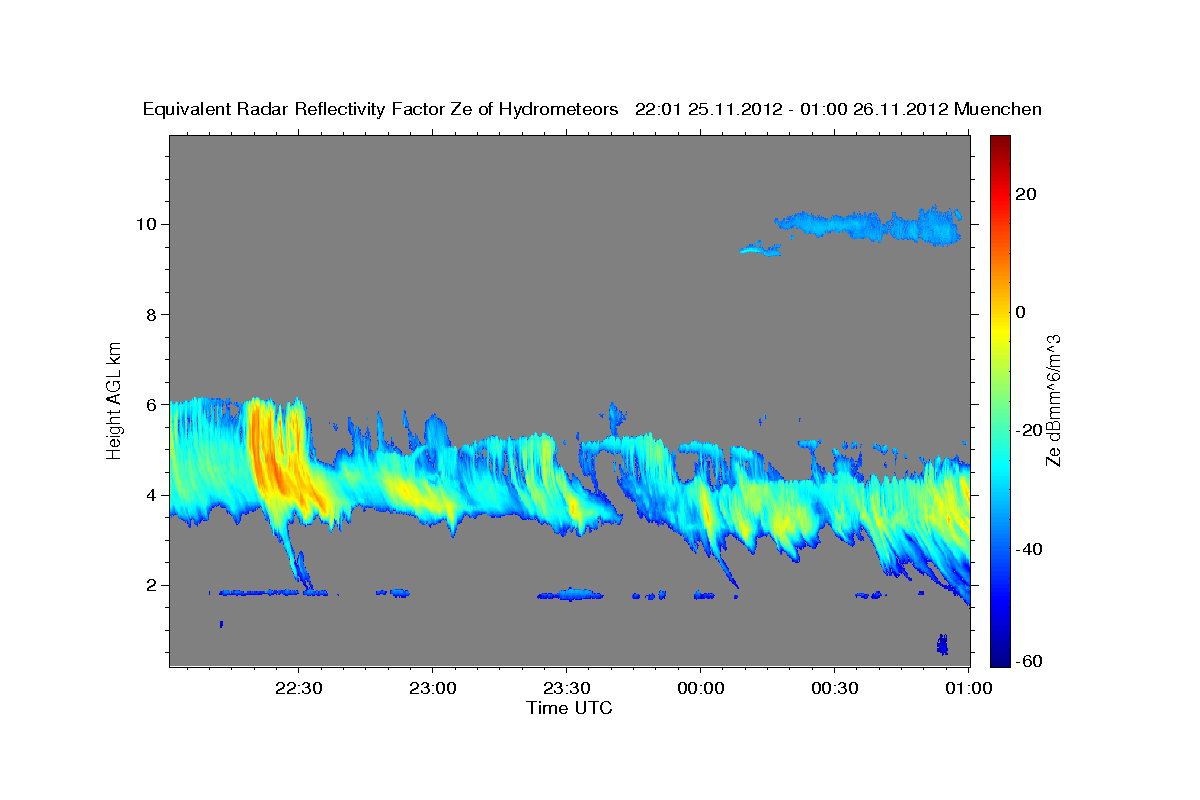Click the height tick label 8
The width and height of the screenshot is (1200, 800).
pyautogui.click(x=154, y=314)
